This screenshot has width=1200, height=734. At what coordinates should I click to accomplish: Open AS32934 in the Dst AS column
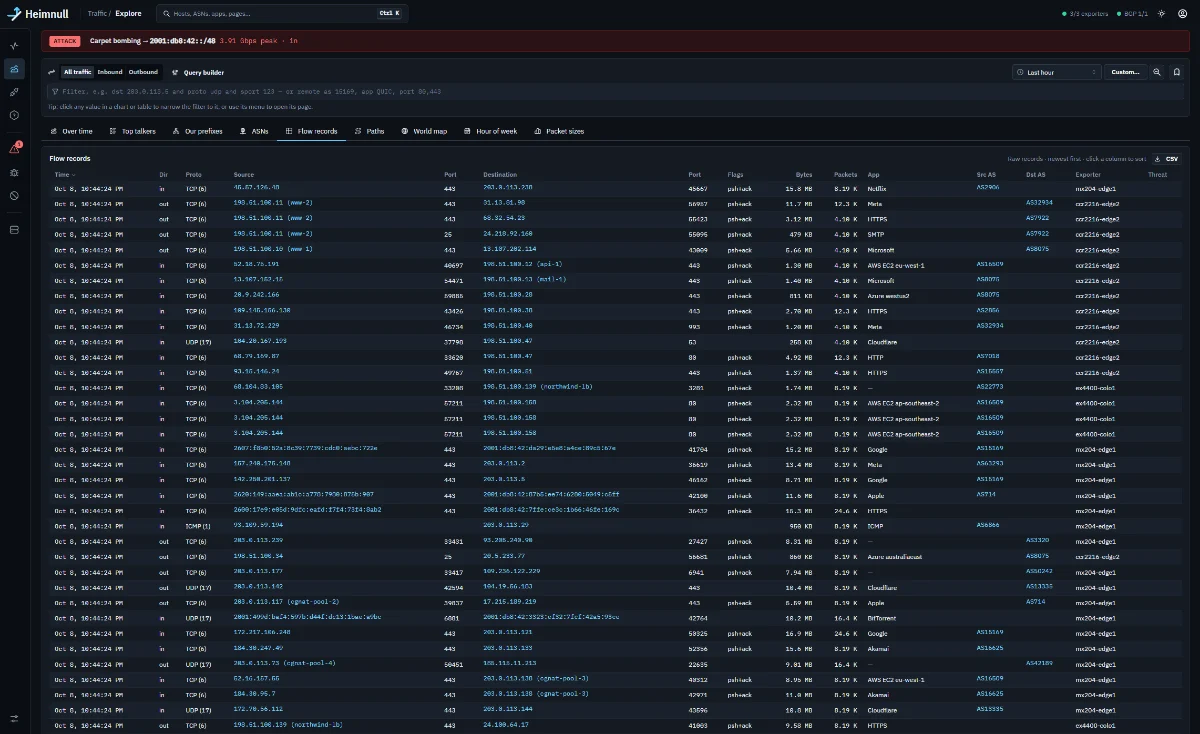coord(1039,202)
